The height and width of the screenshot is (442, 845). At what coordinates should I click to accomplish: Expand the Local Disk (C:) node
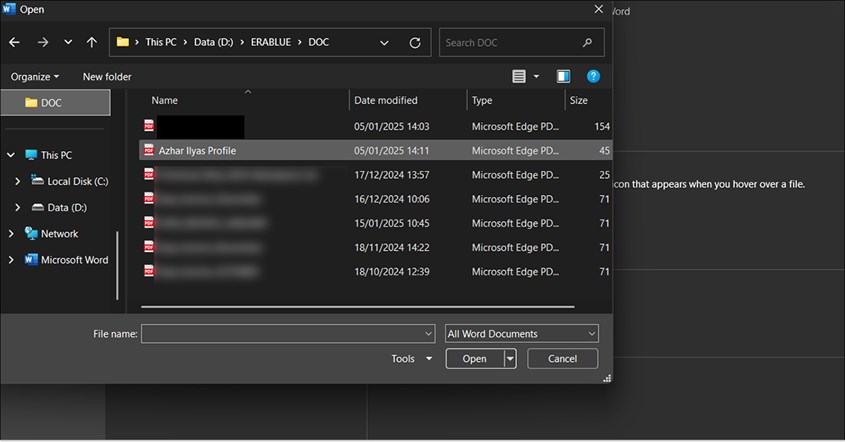tap(17, 181)
